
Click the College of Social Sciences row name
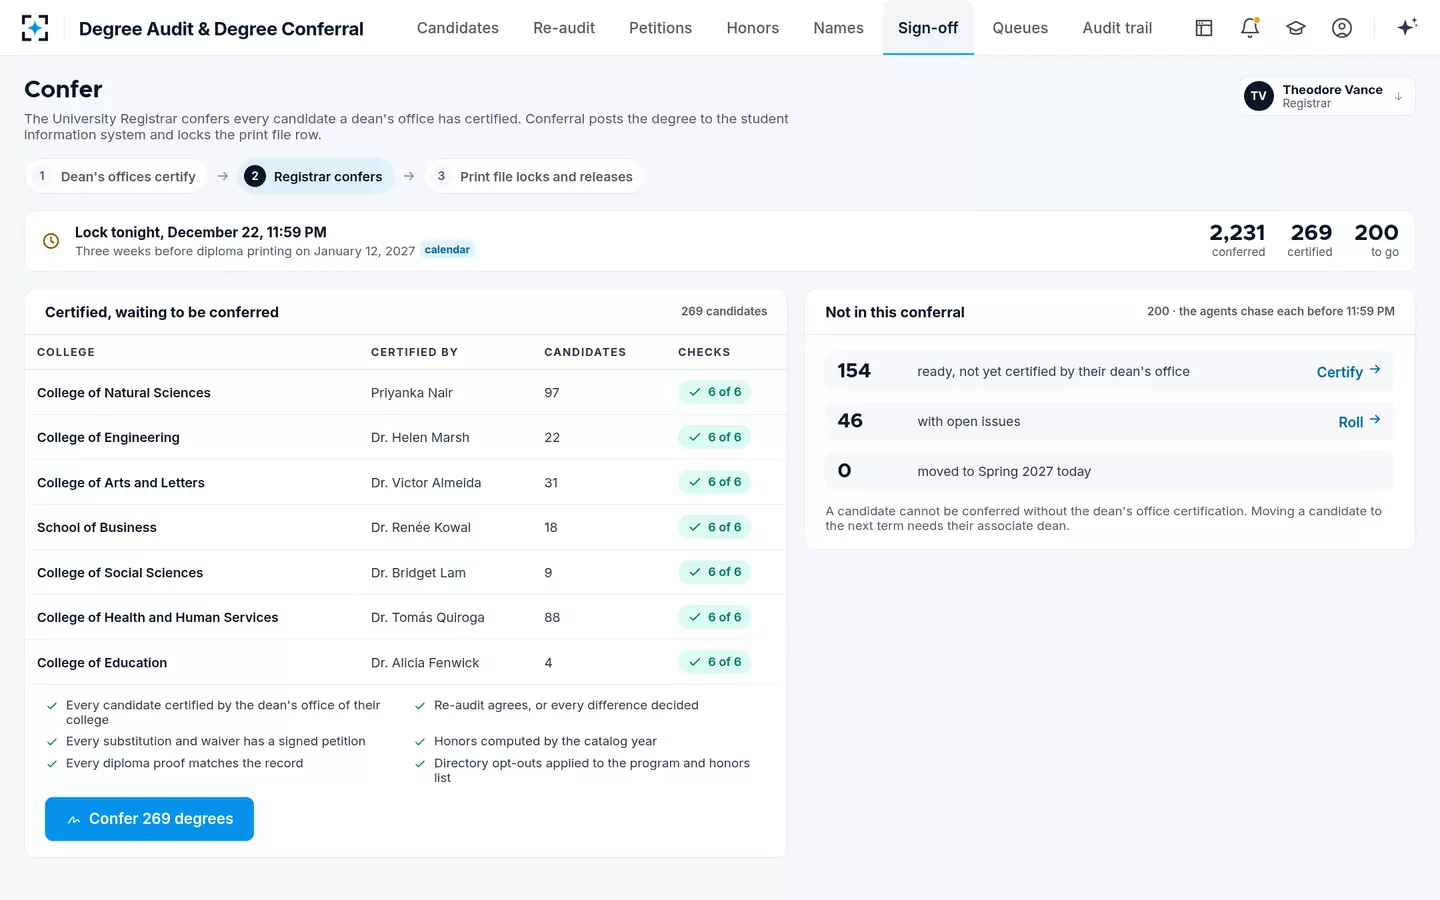[120, 573]
